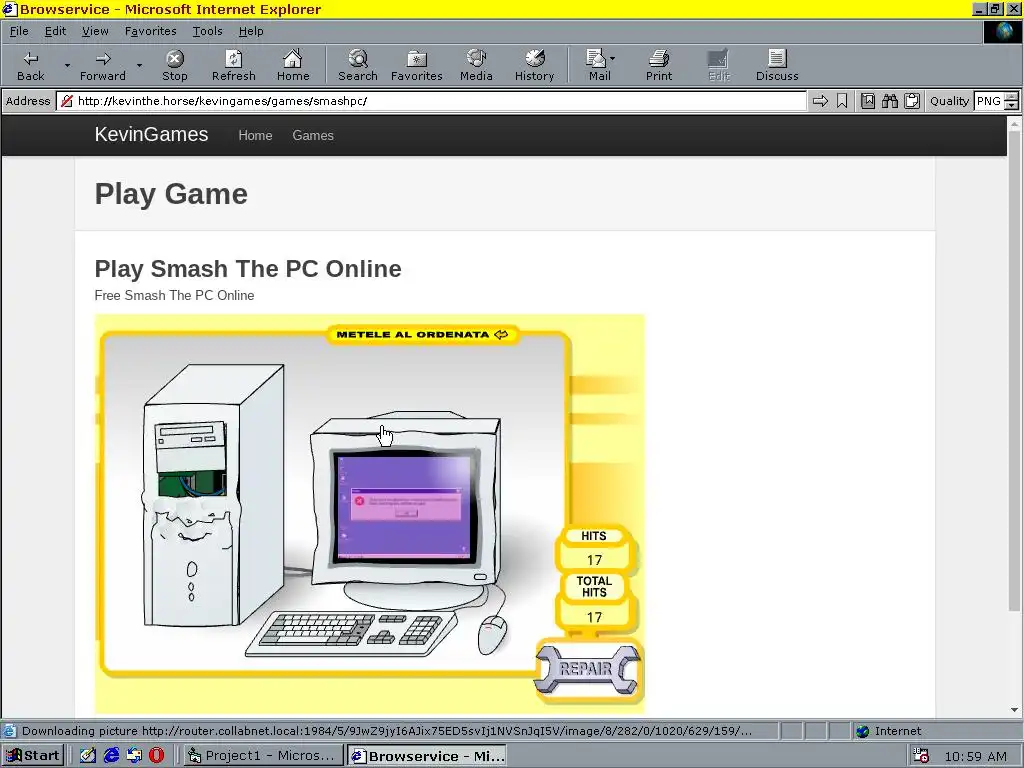1024x768 pixels.
Task: Hit the PC tower case
Action: (x=212, y=496)
